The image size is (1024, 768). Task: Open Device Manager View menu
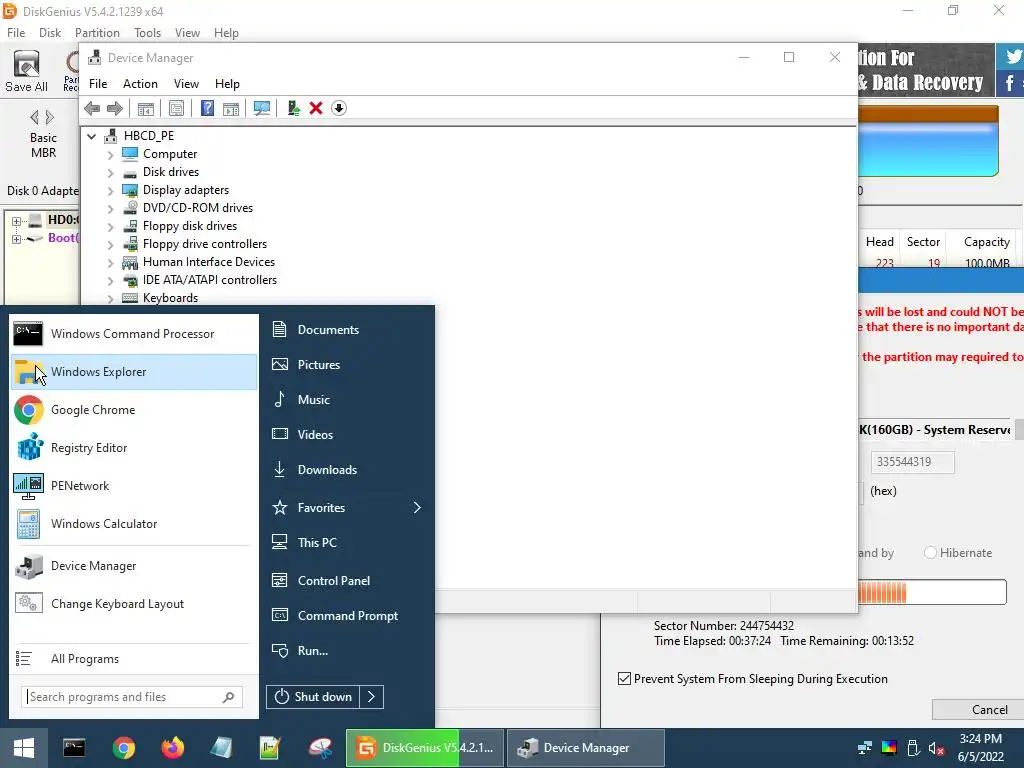click(186, 84)
